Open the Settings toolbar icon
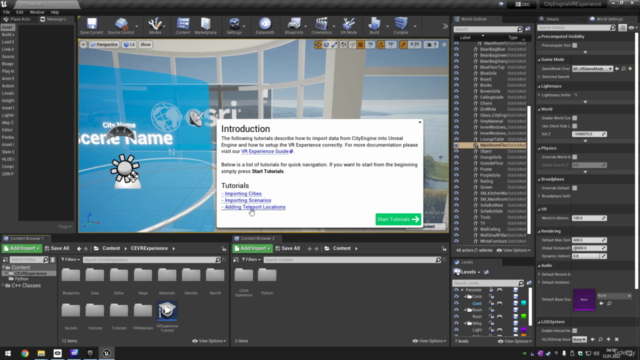This screenshot has height=360, width=640. tap(234, 26)
